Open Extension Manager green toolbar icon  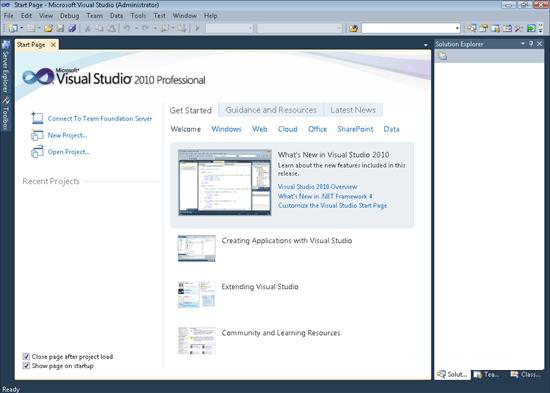coord(531,28)
